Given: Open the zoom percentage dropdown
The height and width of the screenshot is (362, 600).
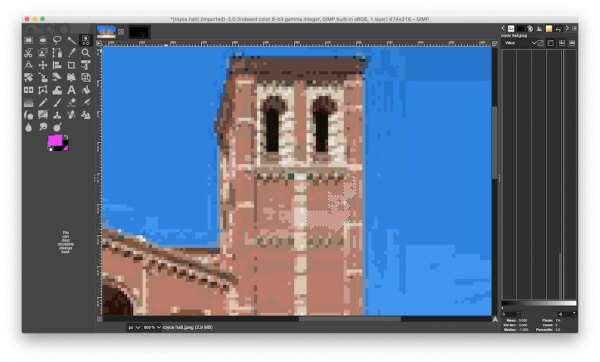Looking at the screenshot, I should click(x=152, y=328).
